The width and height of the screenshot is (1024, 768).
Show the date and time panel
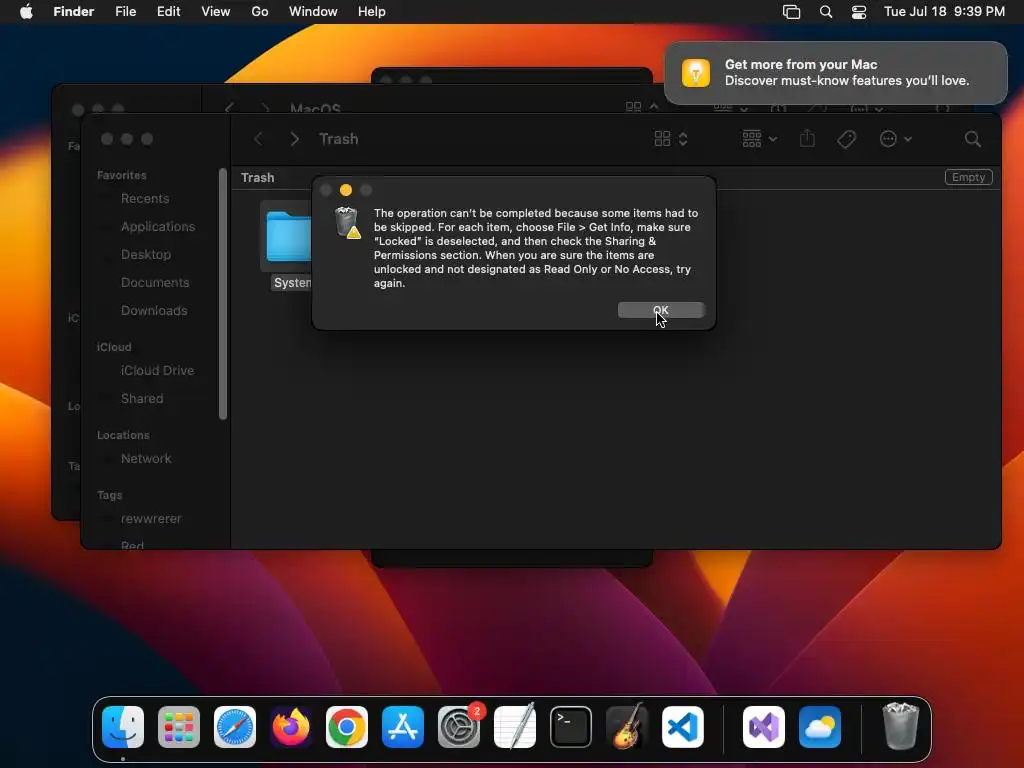click(x=944, y=11)
